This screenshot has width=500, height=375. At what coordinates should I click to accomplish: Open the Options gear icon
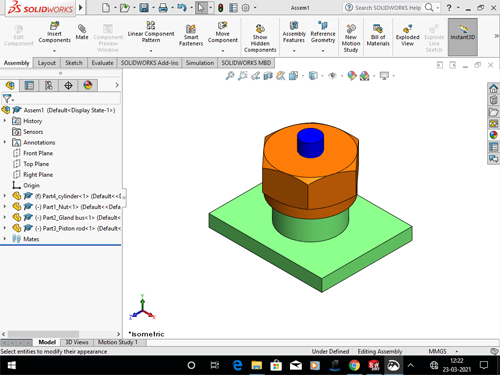tap(245, 7)
